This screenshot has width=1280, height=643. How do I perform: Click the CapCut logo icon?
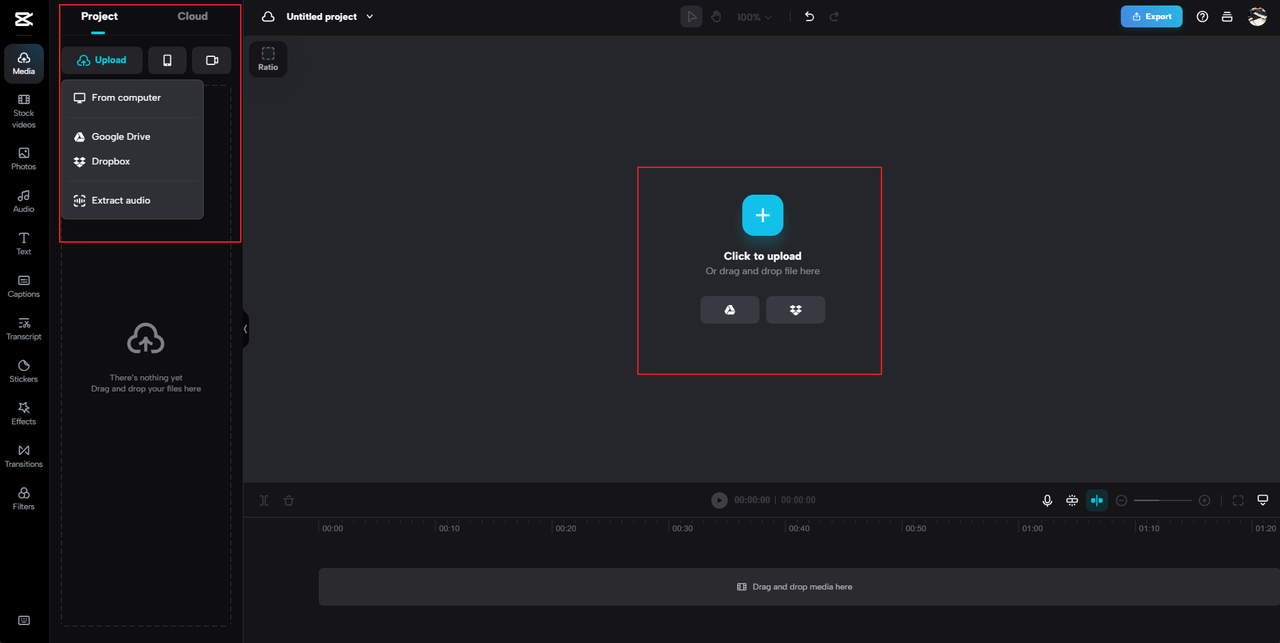pyautogui.click(x=24, y=17)
